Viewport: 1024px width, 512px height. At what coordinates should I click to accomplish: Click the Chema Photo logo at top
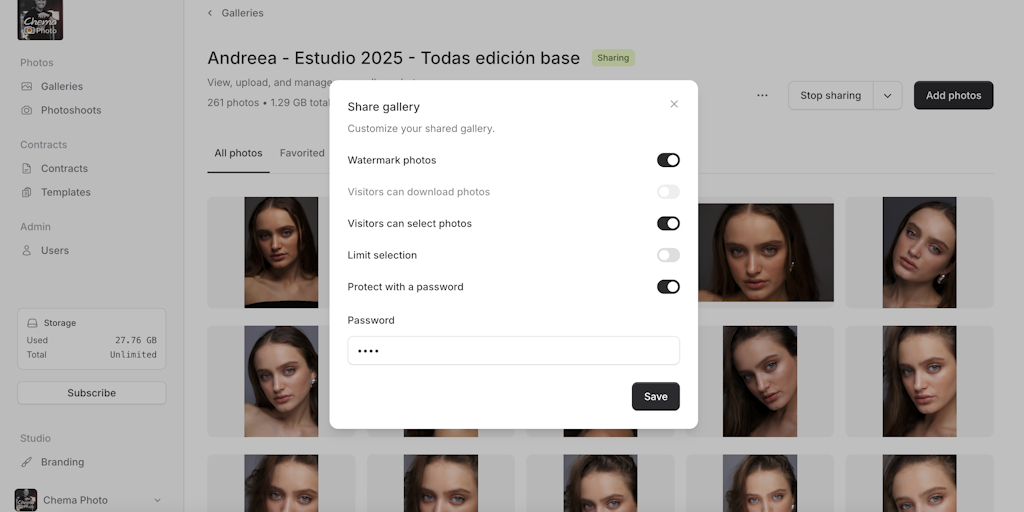pos(40,20)
